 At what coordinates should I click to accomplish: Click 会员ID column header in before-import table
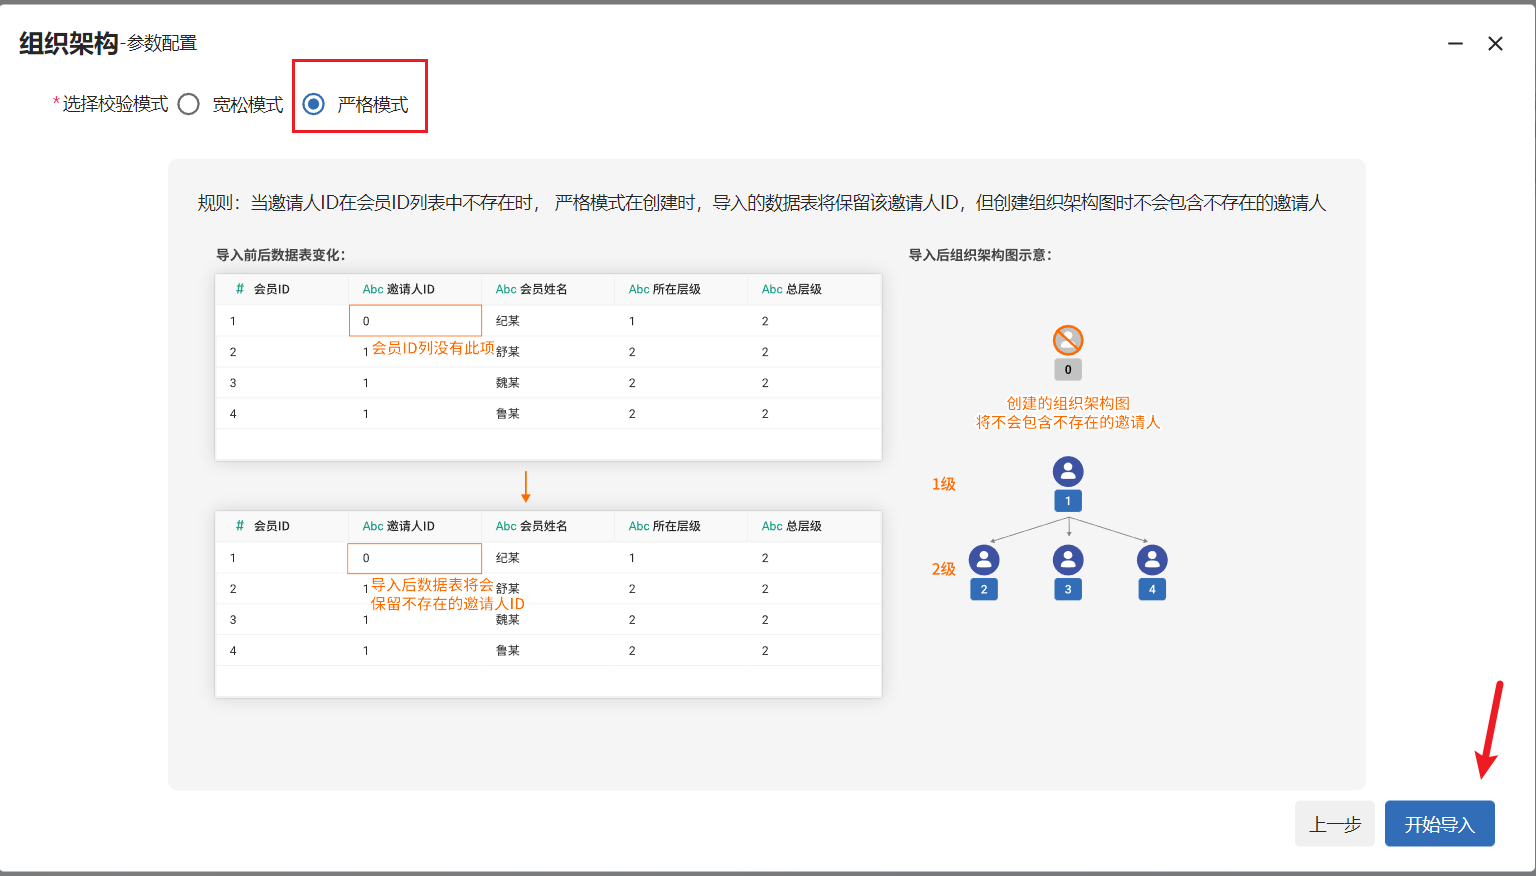pos(271,289)
